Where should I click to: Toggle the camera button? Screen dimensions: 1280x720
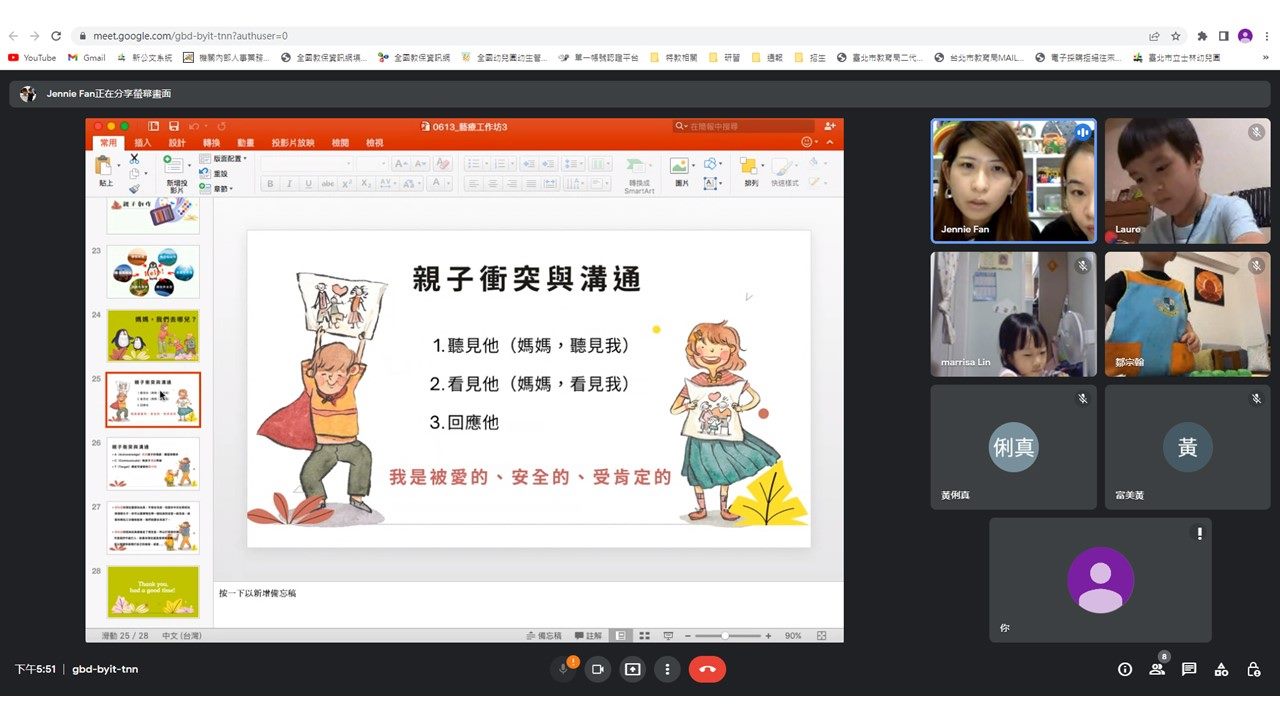coord(598,669)
